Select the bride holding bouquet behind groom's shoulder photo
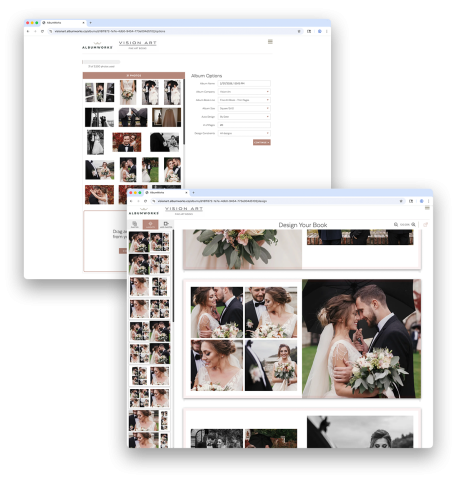Screen dimensions: 457x480 (271, 365)
